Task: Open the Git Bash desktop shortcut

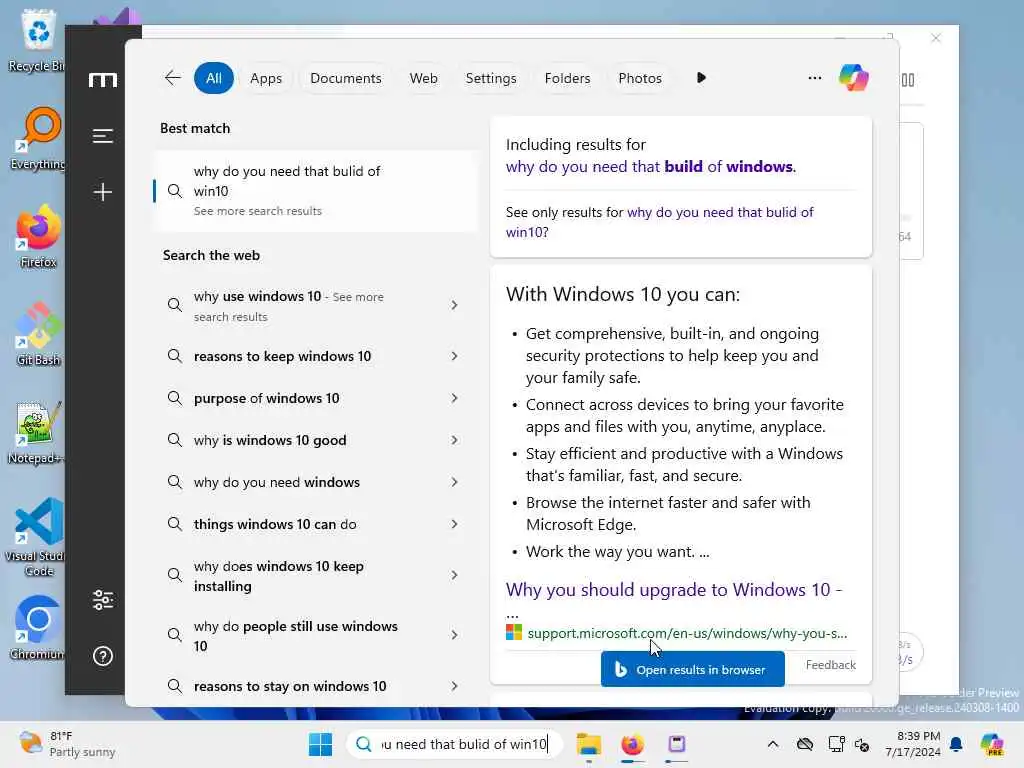Action: point(38,334)
